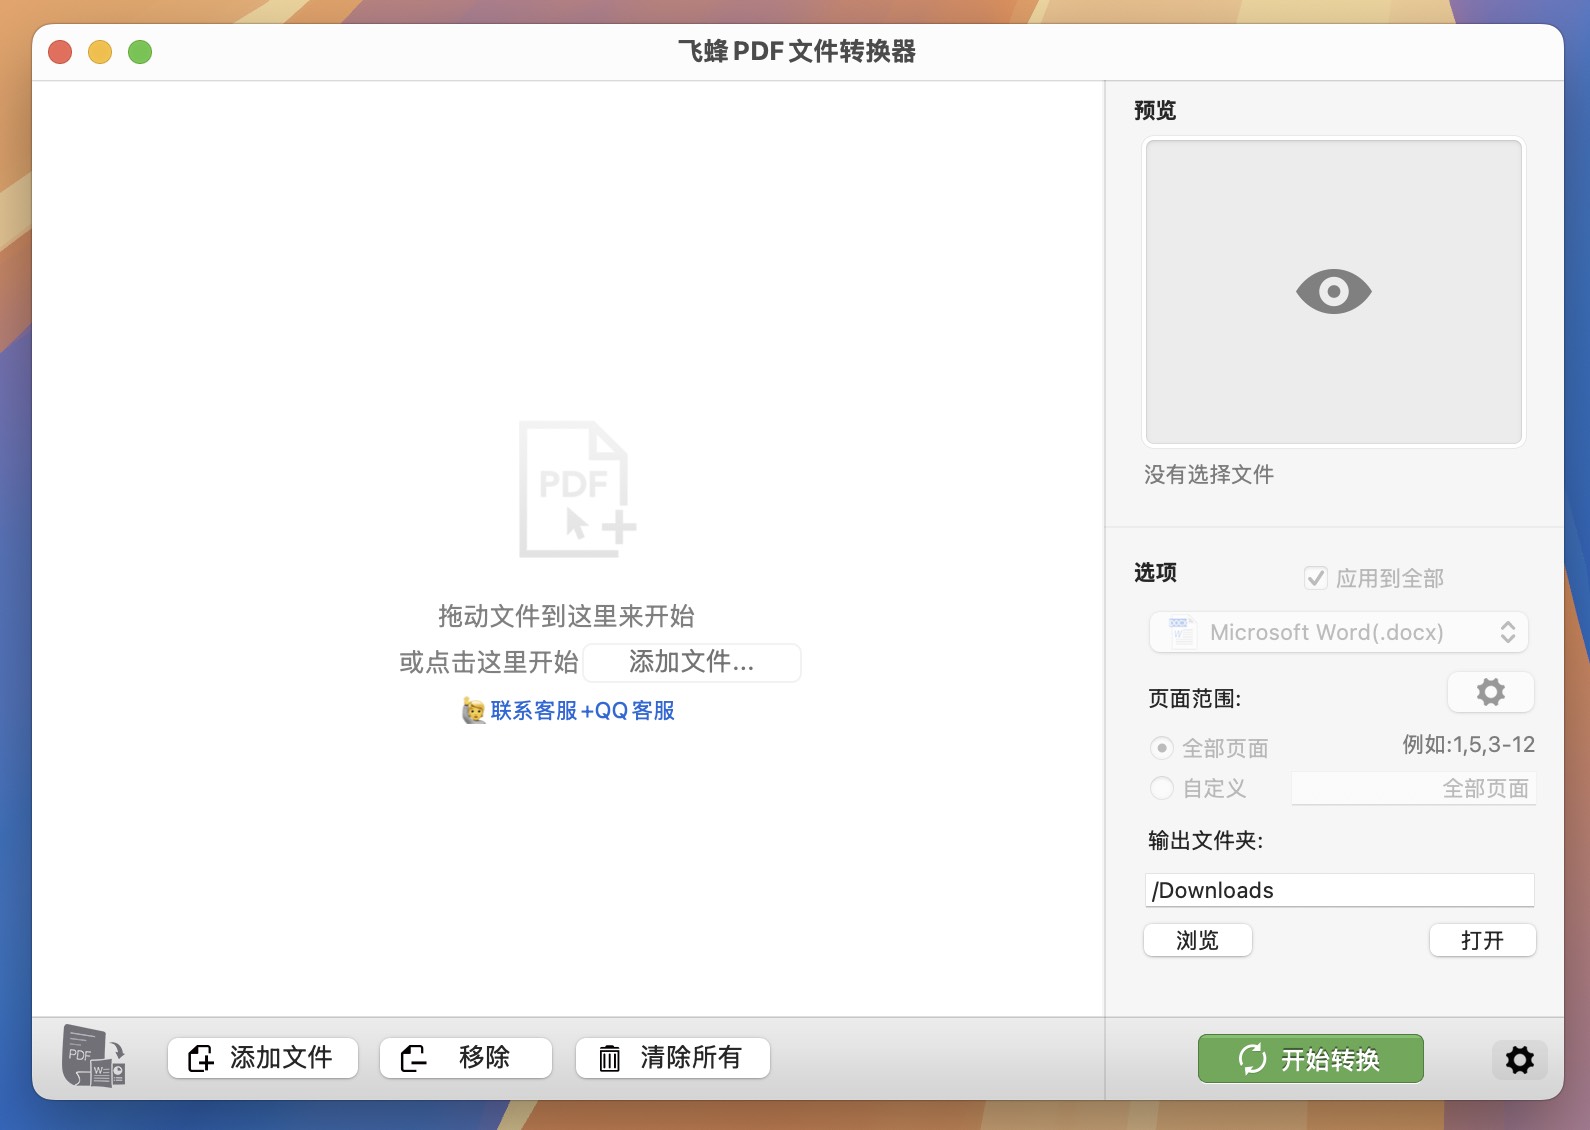Open the 联系客服+QQ客服 link

click(582, 711)
